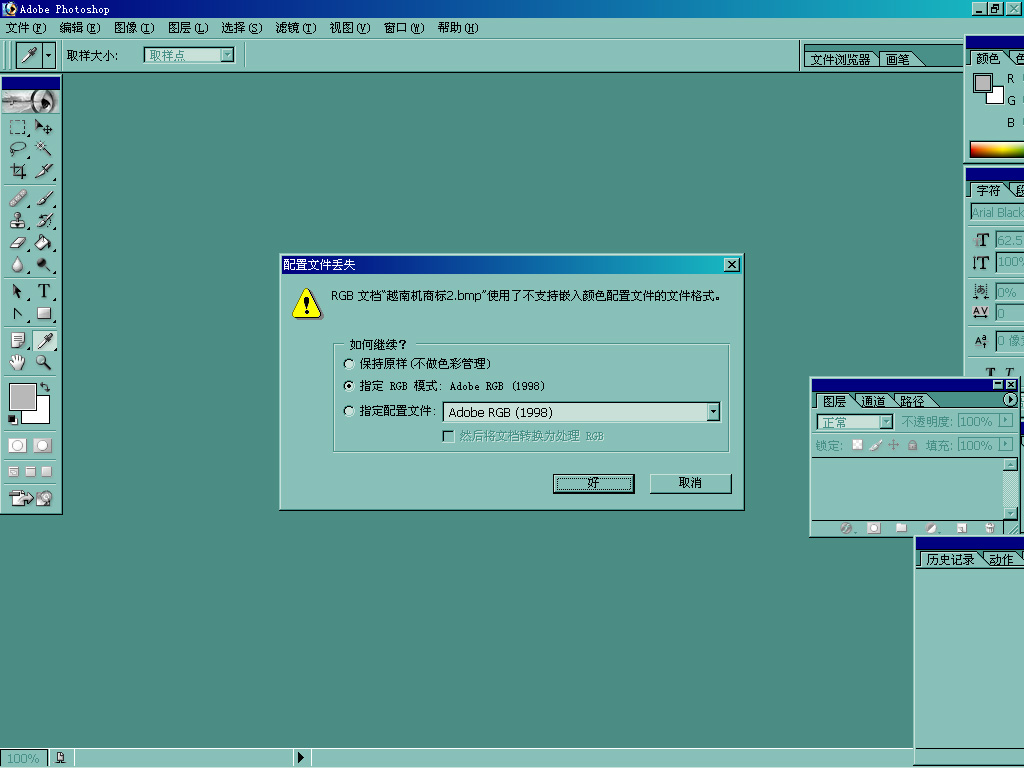Image resolution: width=1024 pixels, height=768 pixels.
Task: Select the Rectangle shape tool
Action: coord(44,313)
